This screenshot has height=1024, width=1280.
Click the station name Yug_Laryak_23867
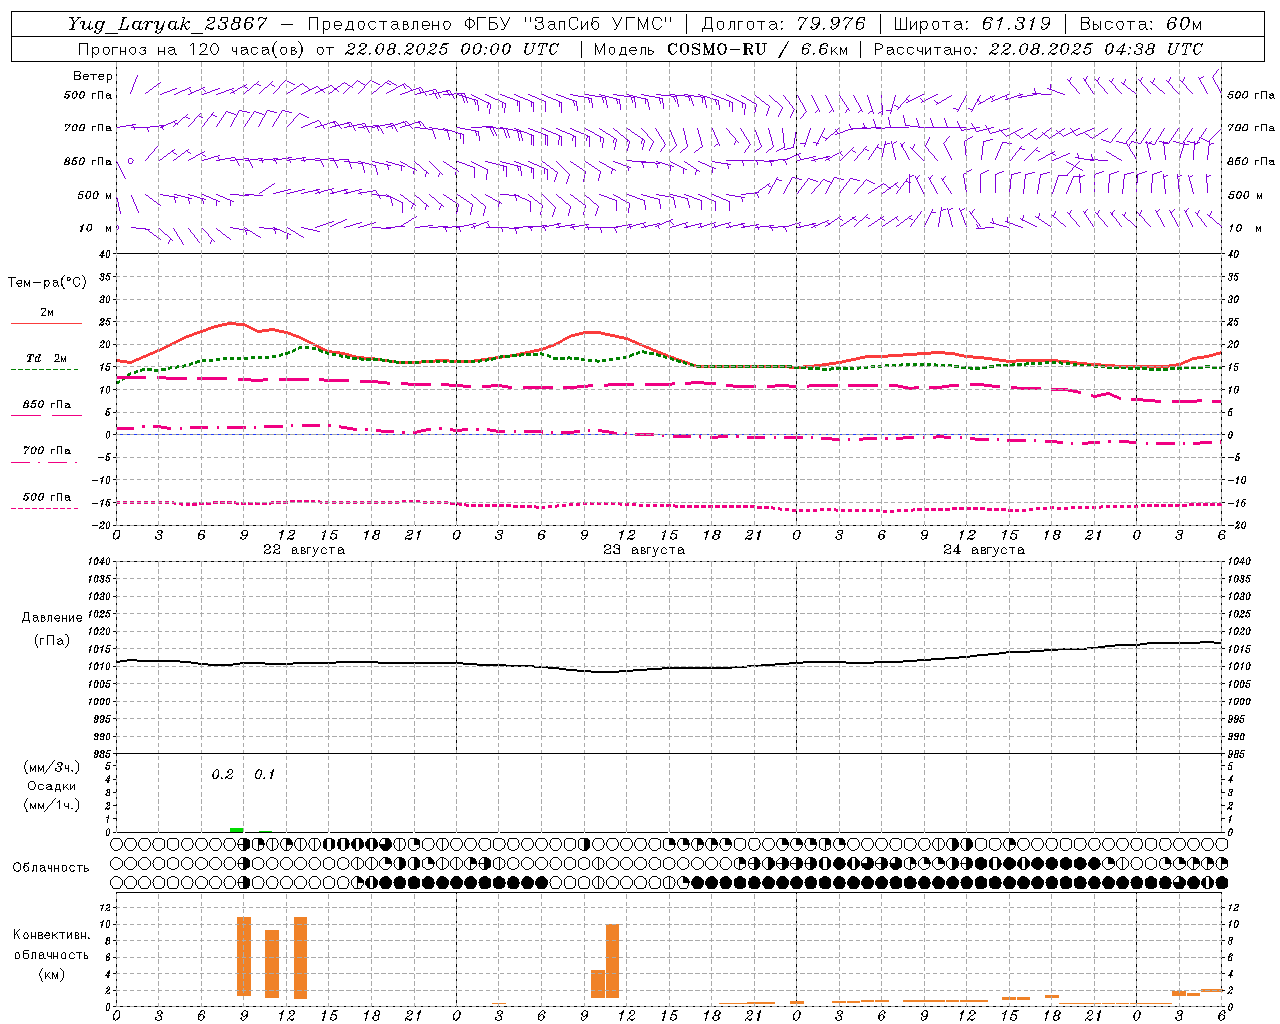coord(168,24)
